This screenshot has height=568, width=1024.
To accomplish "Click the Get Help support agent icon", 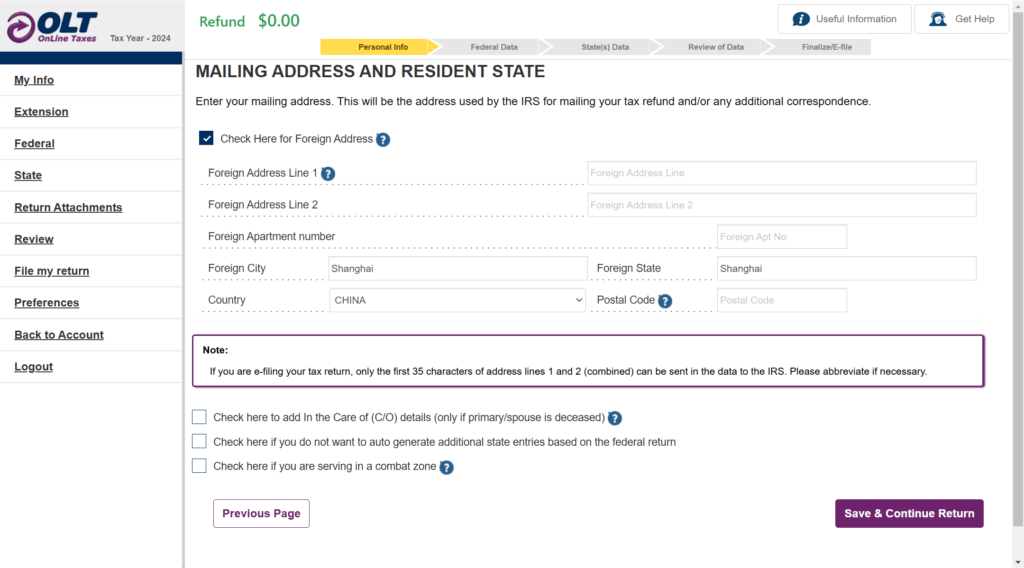I will 938,19.
